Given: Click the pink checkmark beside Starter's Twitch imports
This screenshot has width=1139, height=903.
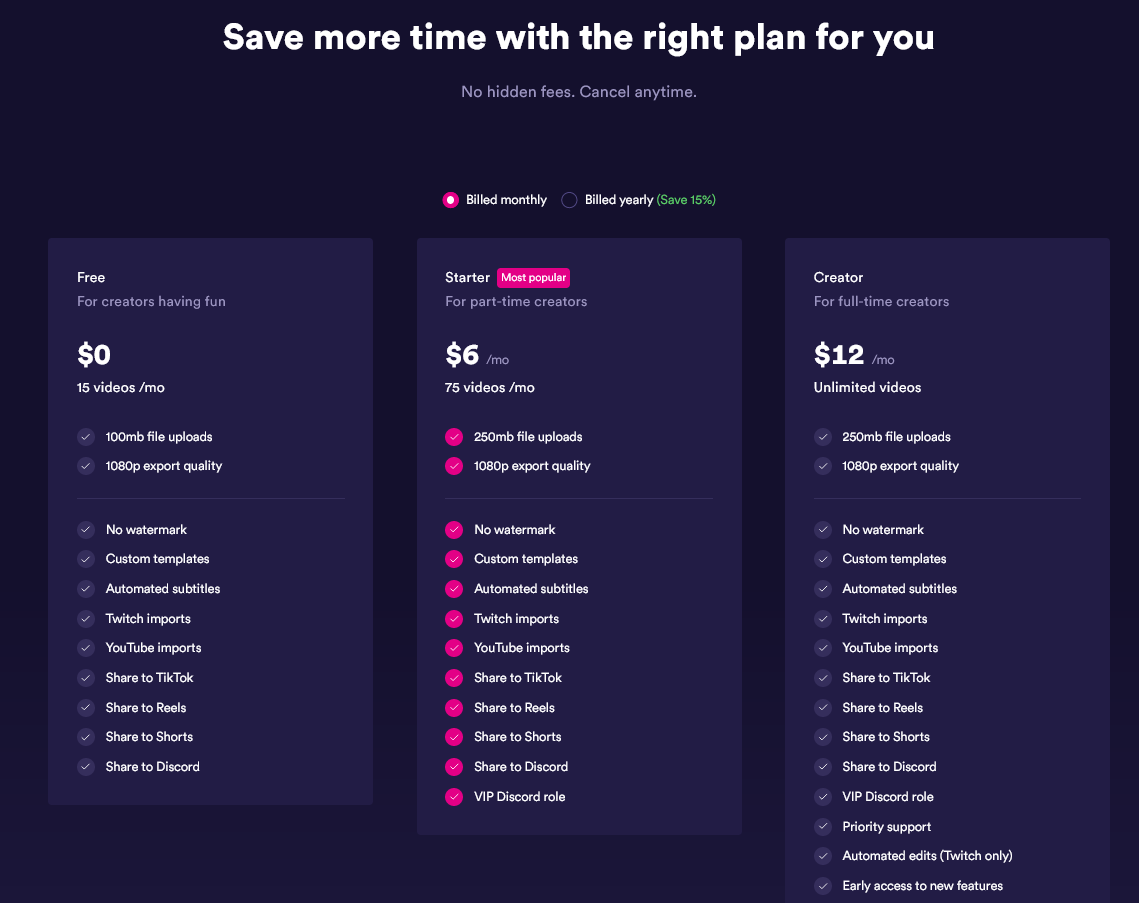Looking at the screenshot, I should click(454, 619).
